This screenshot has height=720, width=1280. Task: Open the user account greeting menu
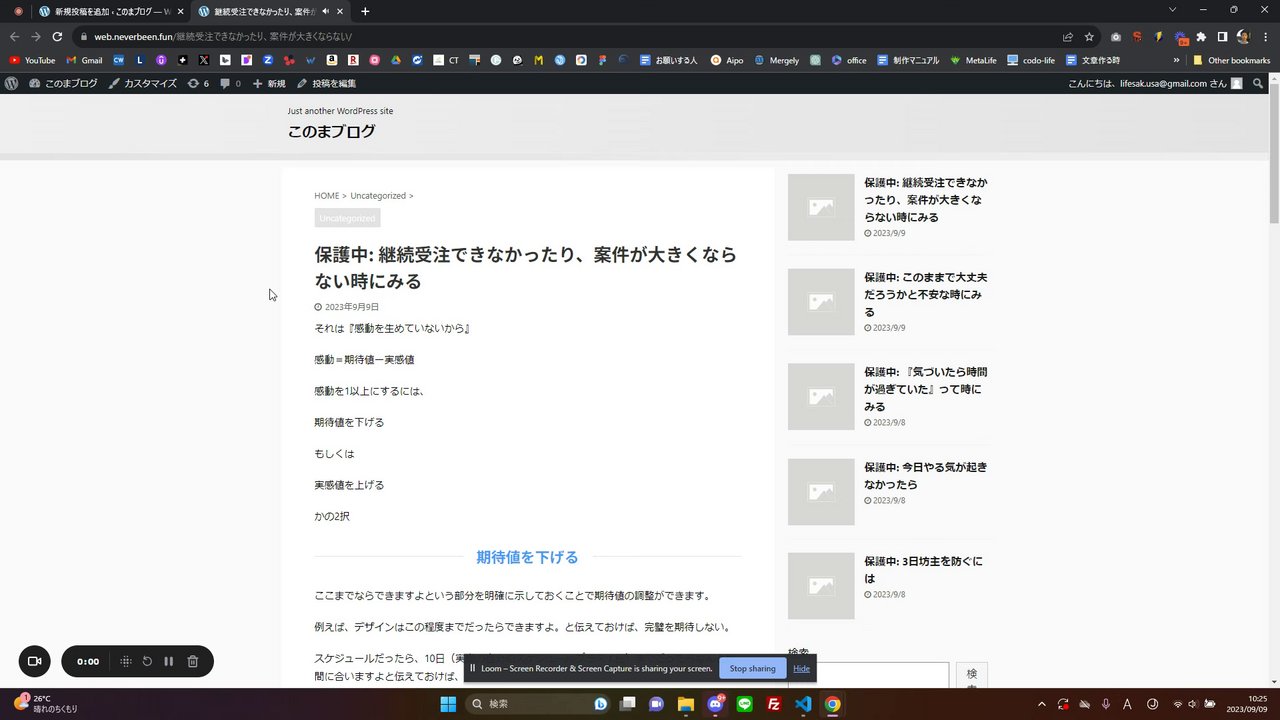[1155, 84]
